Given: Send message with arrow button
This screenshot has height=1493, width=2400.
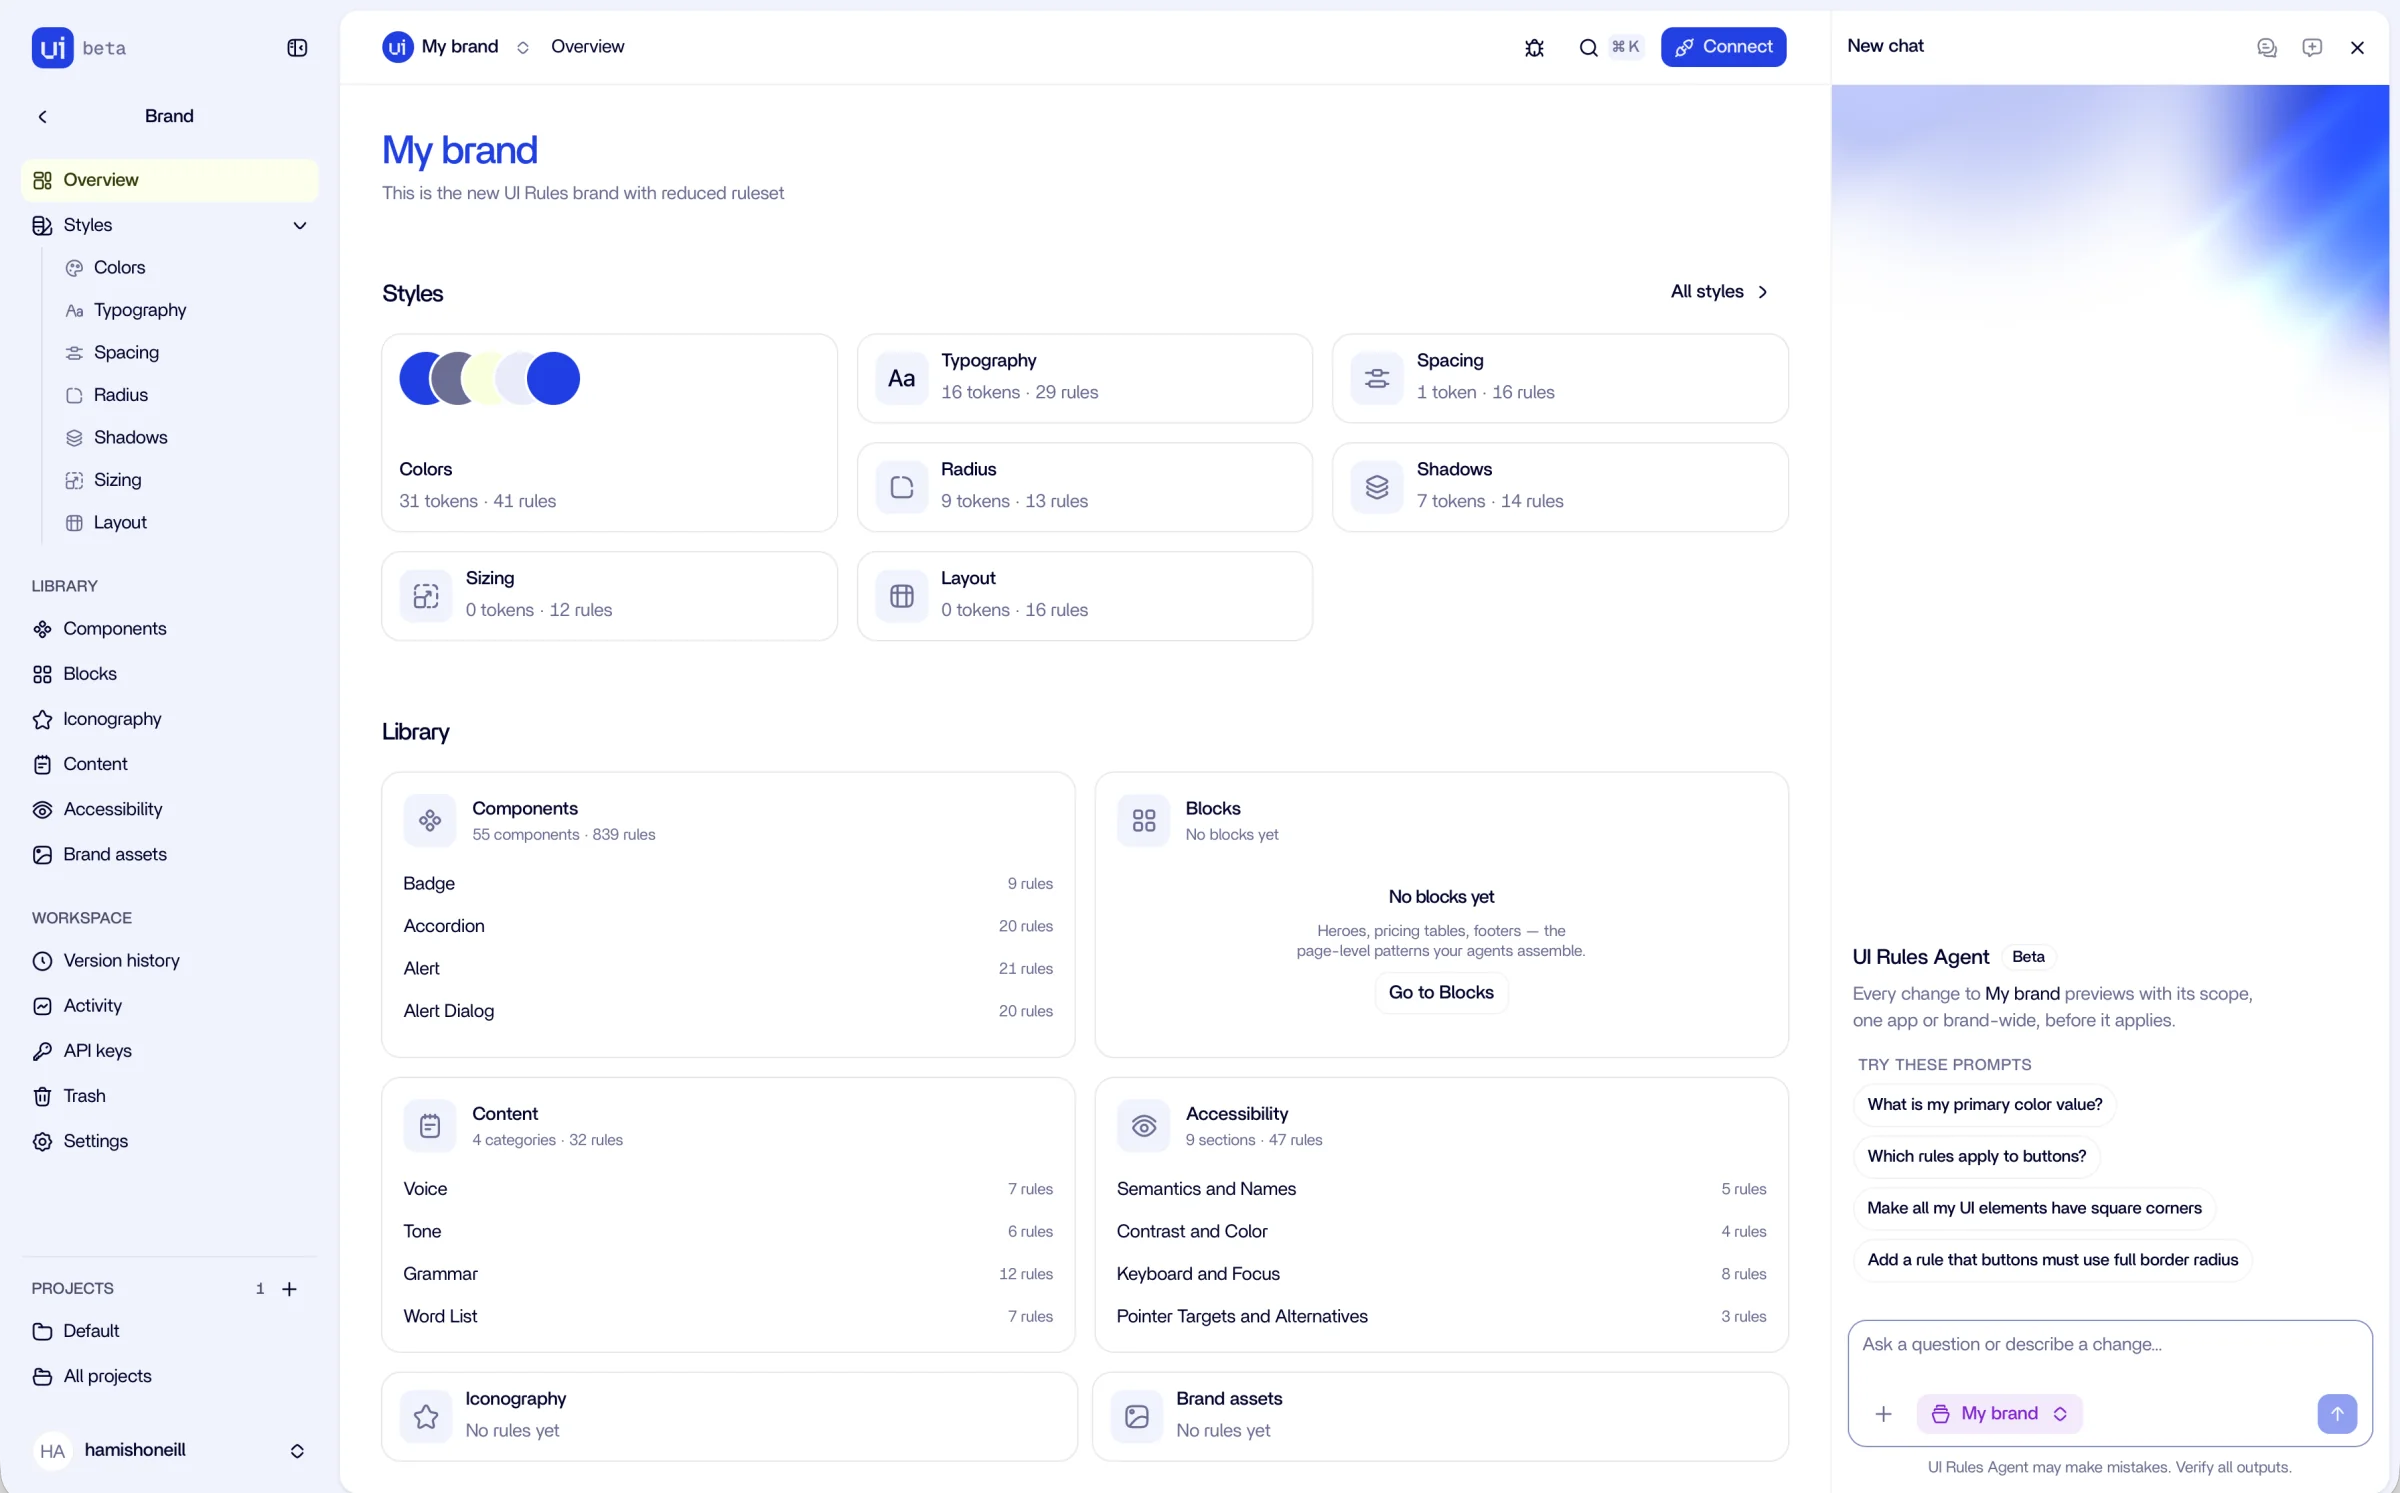Looking at the screenshot, I should pos(2337,1413).
